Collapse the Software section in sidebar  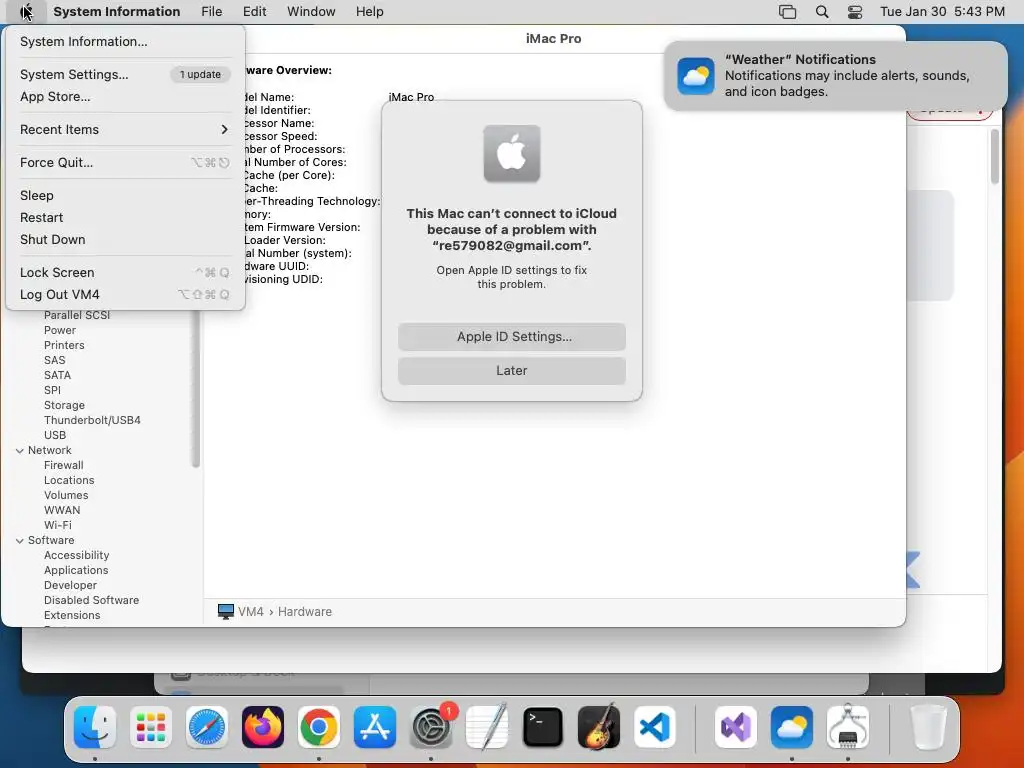point(20,541)
